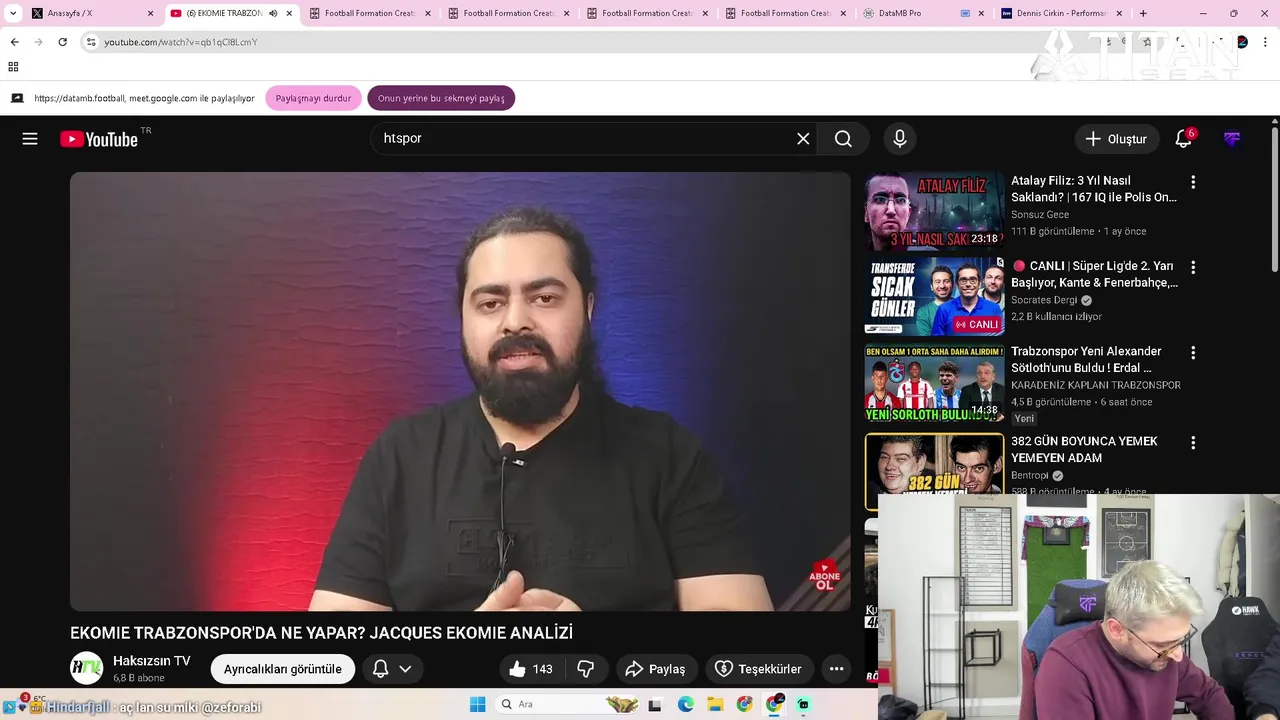Open a new browser tab
Image resolution: width=1280 pixels, height=720 pixels.
(1143, 13)
